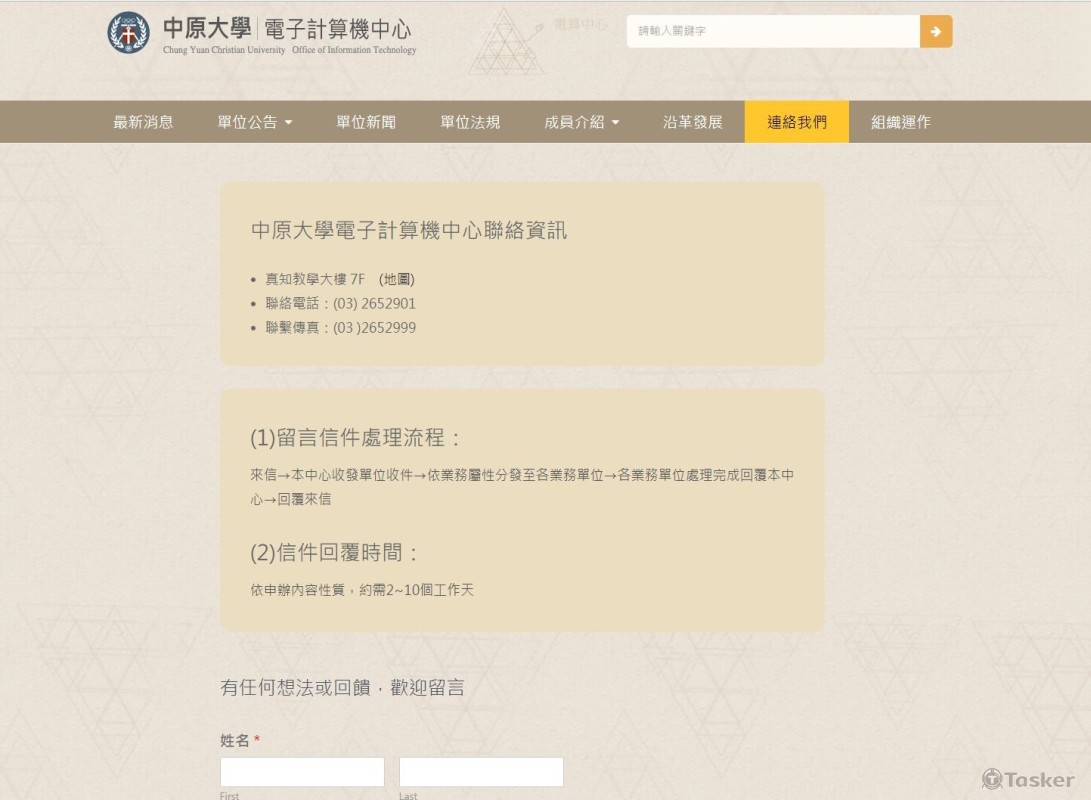The height and width of the screenshot is (800, 1091).
Task: Select the highlighted 連絡我們 tab
Action: coord(796,122)
